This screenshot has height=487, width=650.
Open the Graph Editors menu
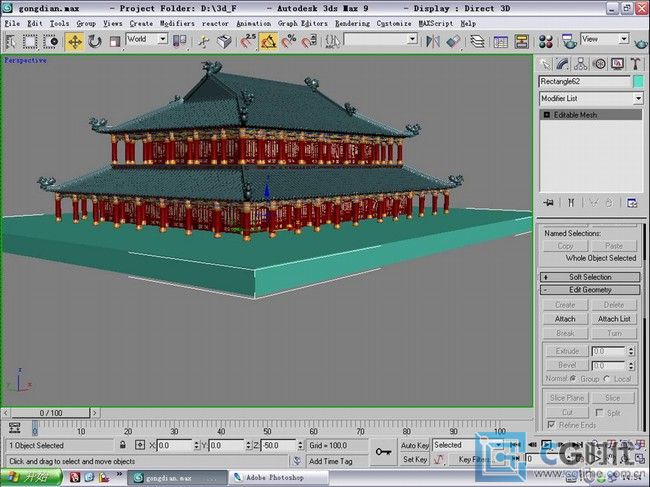[x=303, y=24]
